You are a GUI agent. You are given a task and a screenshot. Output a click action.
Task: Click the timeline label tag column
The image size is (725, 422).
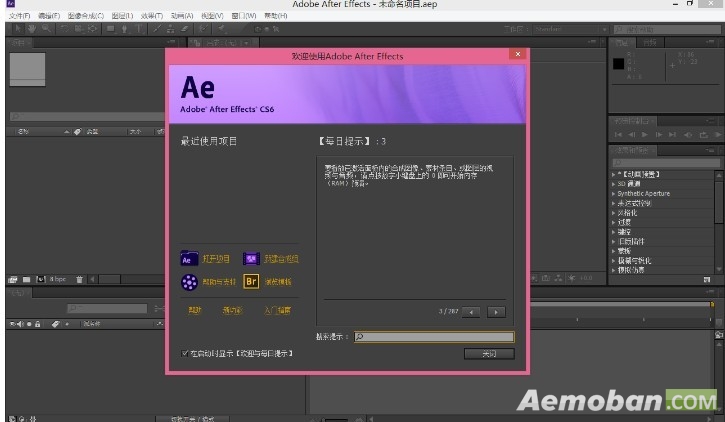[x=55, y=324]
